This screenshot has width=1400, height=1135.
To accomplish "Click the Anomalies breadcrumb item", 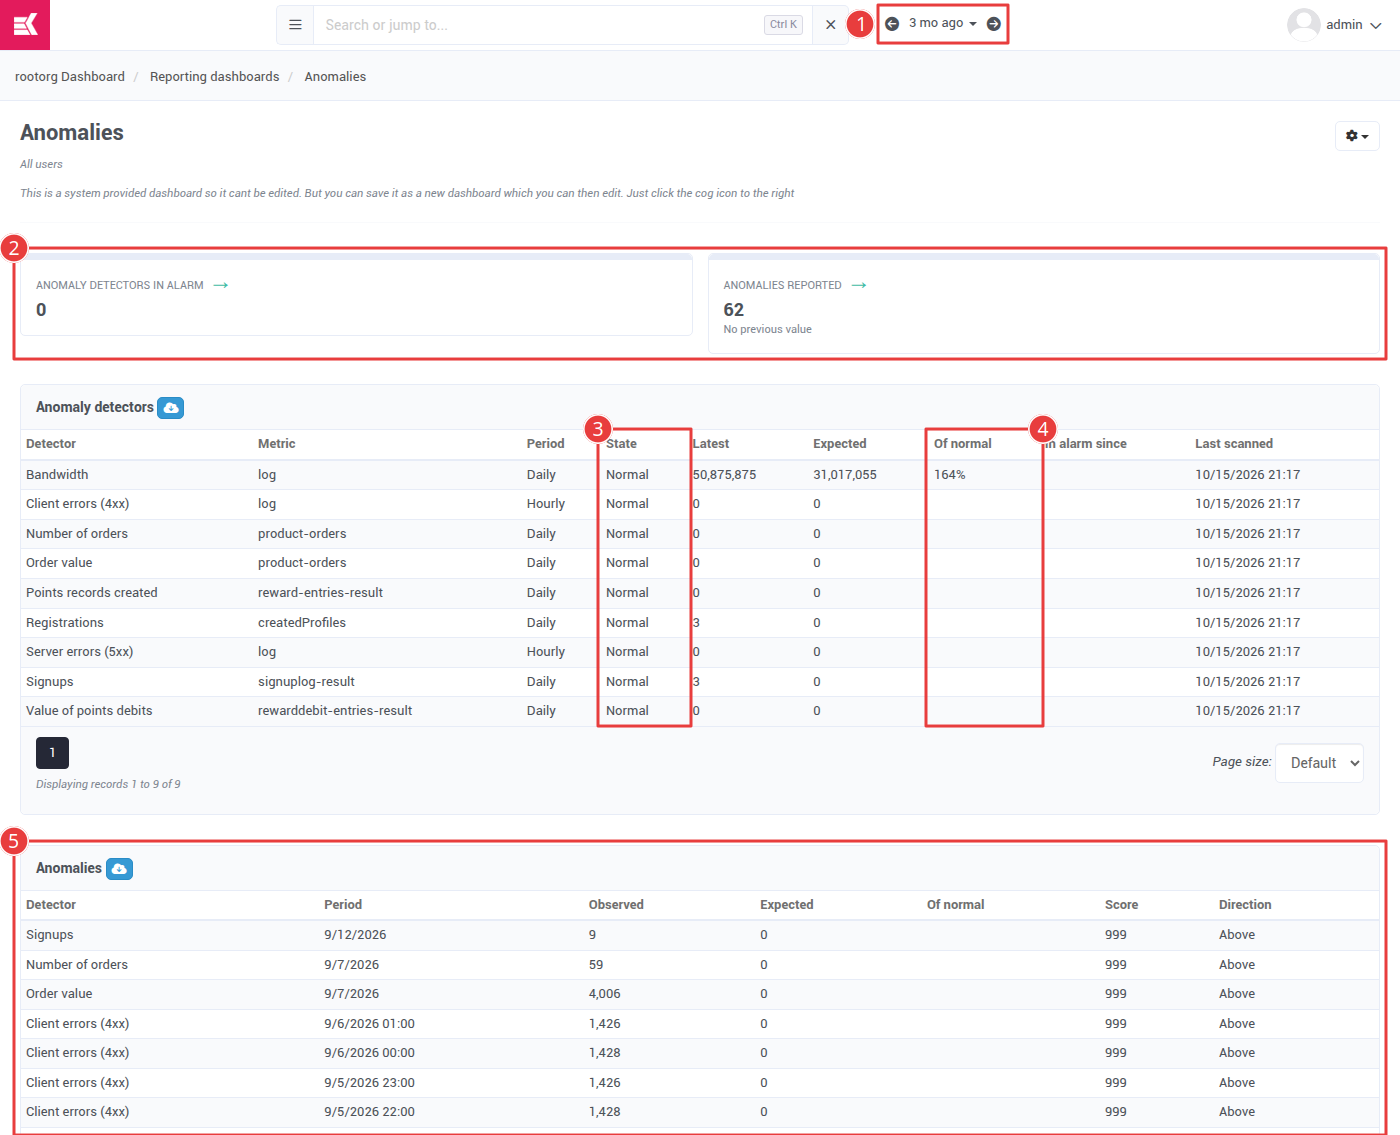I will (335, 77).
